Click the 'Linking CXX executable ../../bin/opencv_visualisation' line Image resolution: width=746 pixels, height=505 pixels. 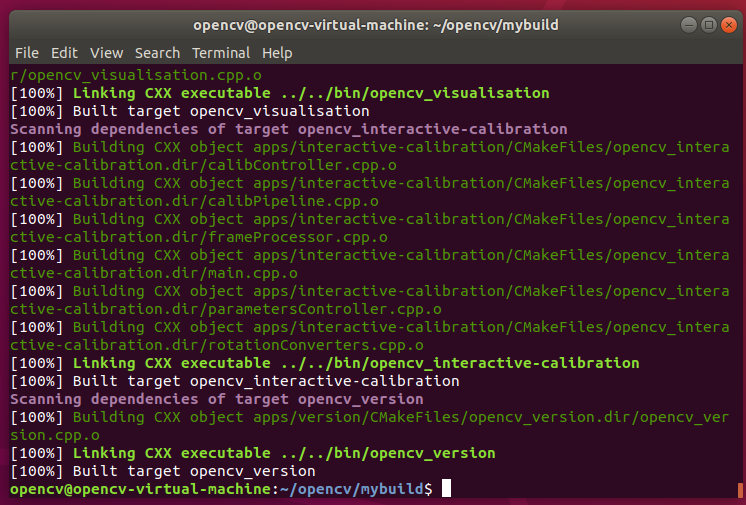280,93
